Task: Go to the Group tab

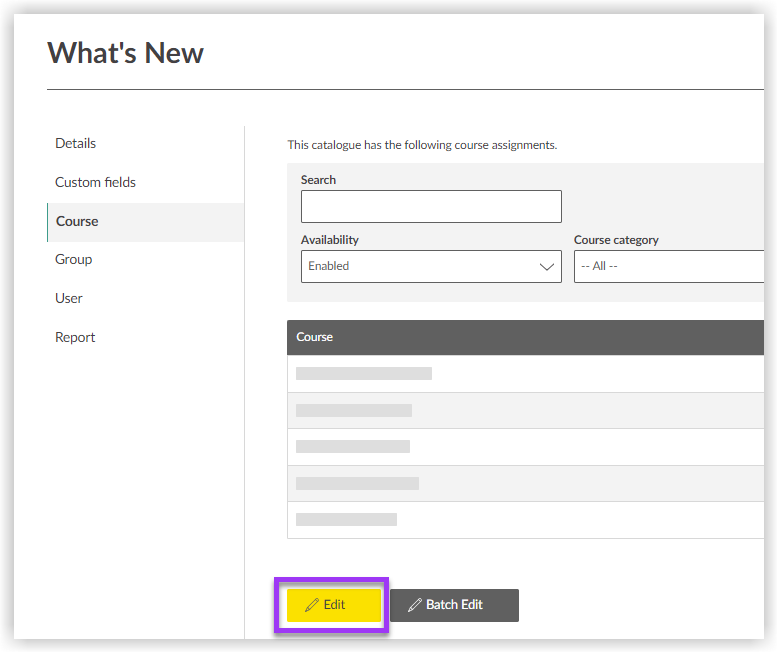Action: (73, 260)
